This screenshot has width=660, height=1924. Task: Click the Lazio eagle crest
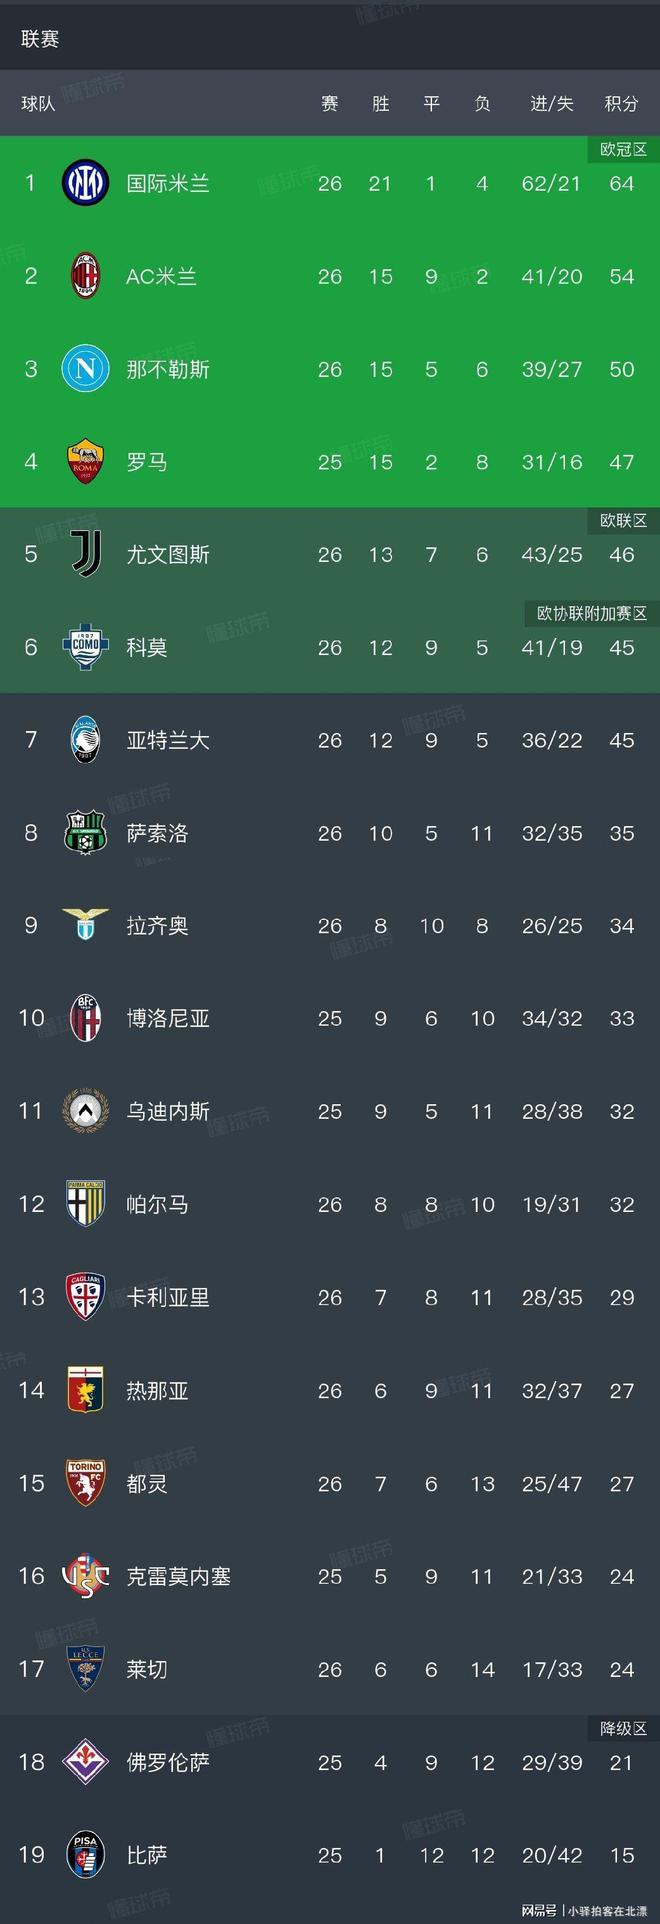pos(85,925)
